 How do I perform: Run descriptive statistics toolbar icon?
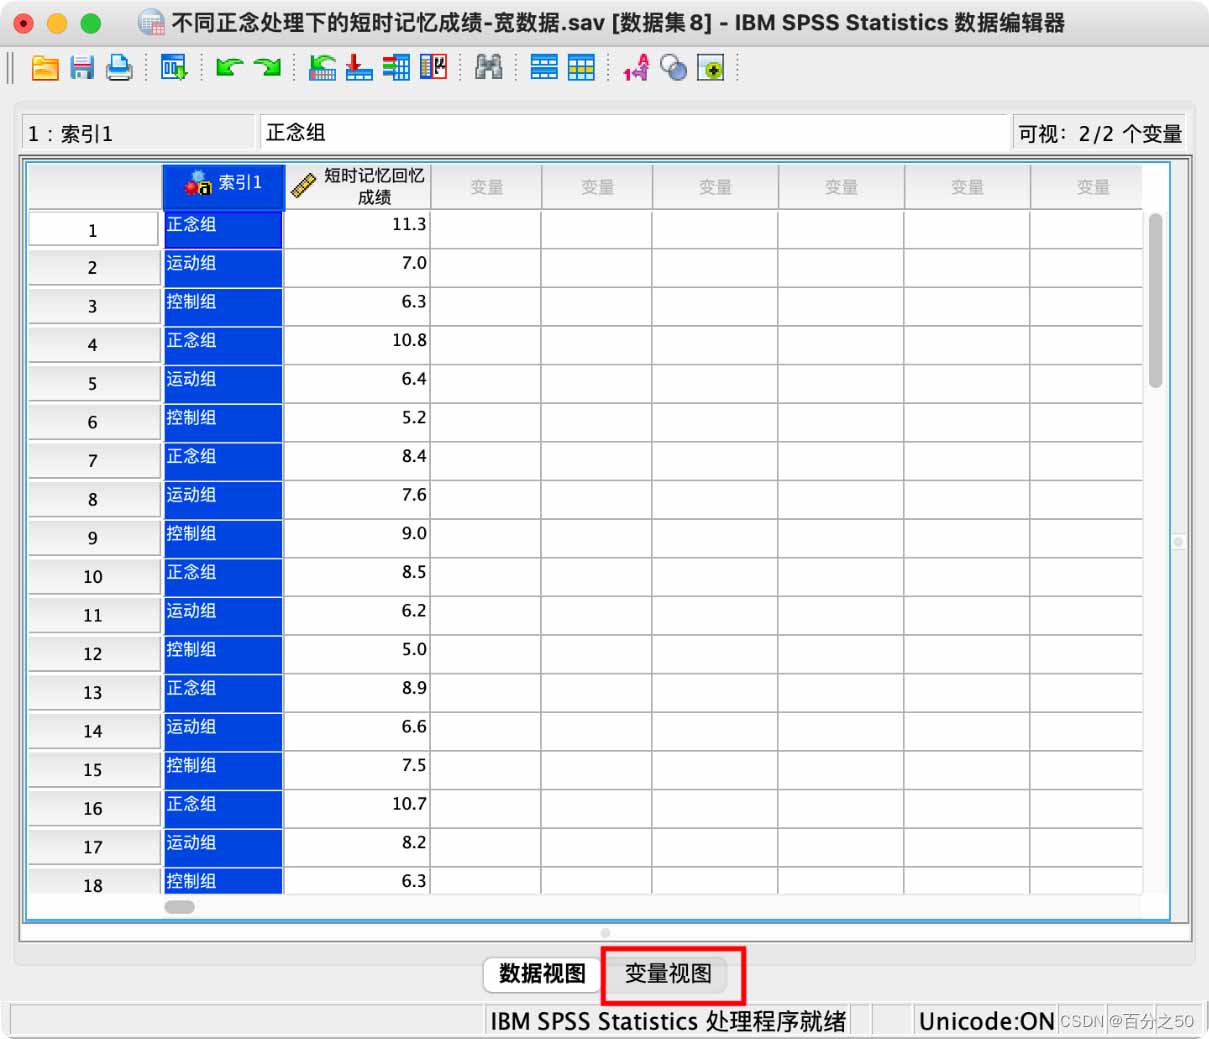(433, 68)
